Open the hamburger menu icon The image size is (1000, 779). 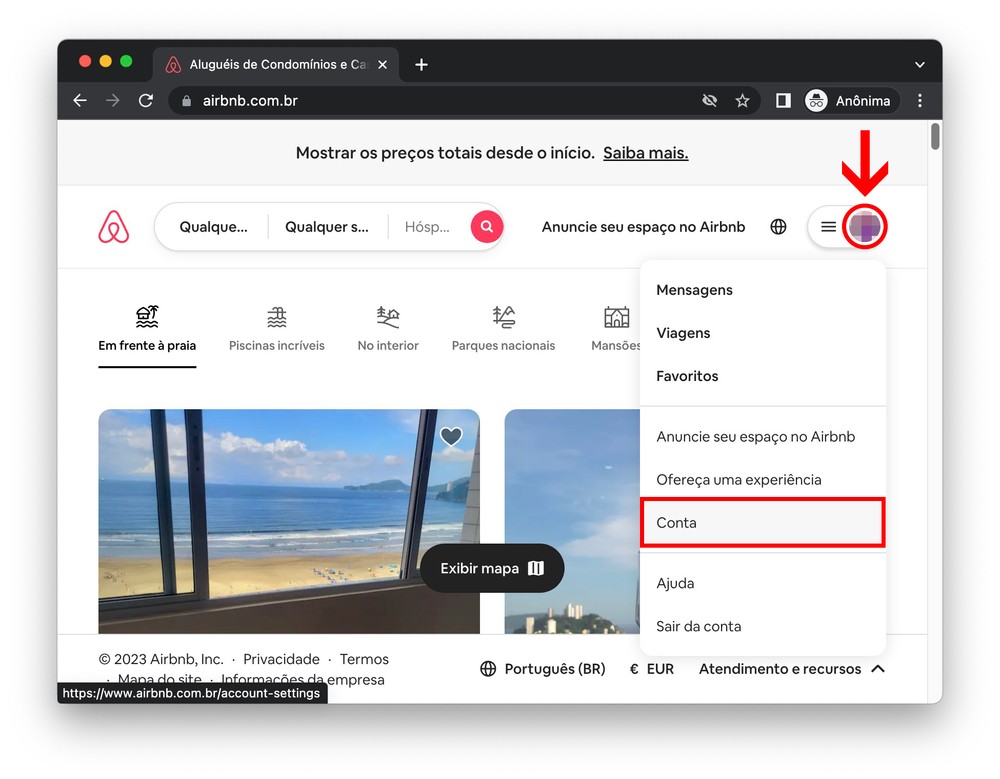[828, 226]
